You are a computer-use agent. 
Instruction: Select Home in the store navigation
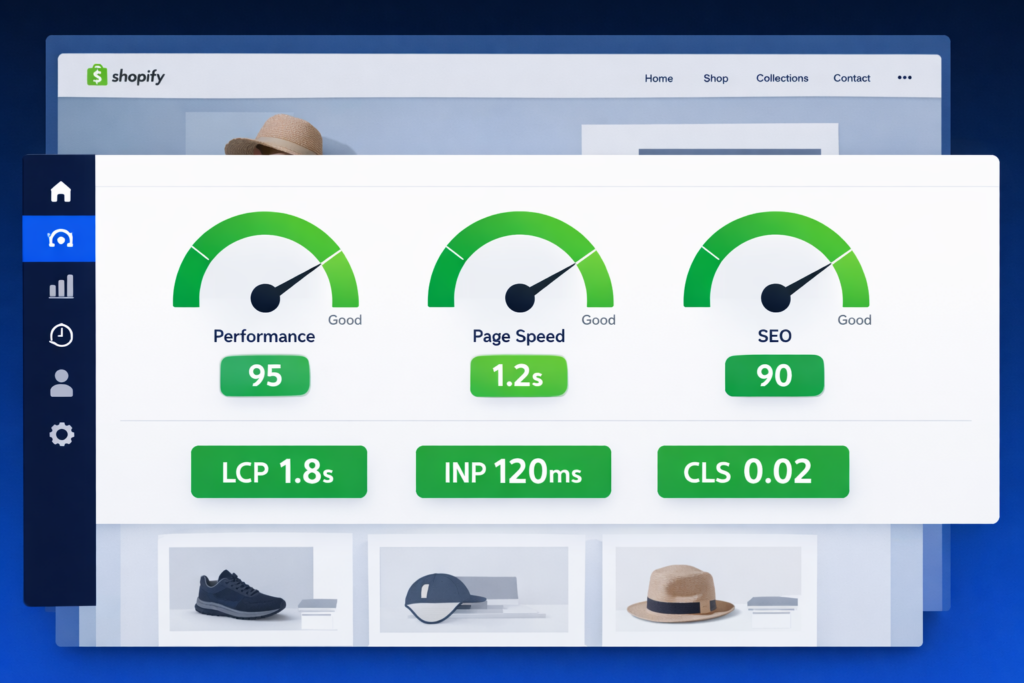coord(658,78)
